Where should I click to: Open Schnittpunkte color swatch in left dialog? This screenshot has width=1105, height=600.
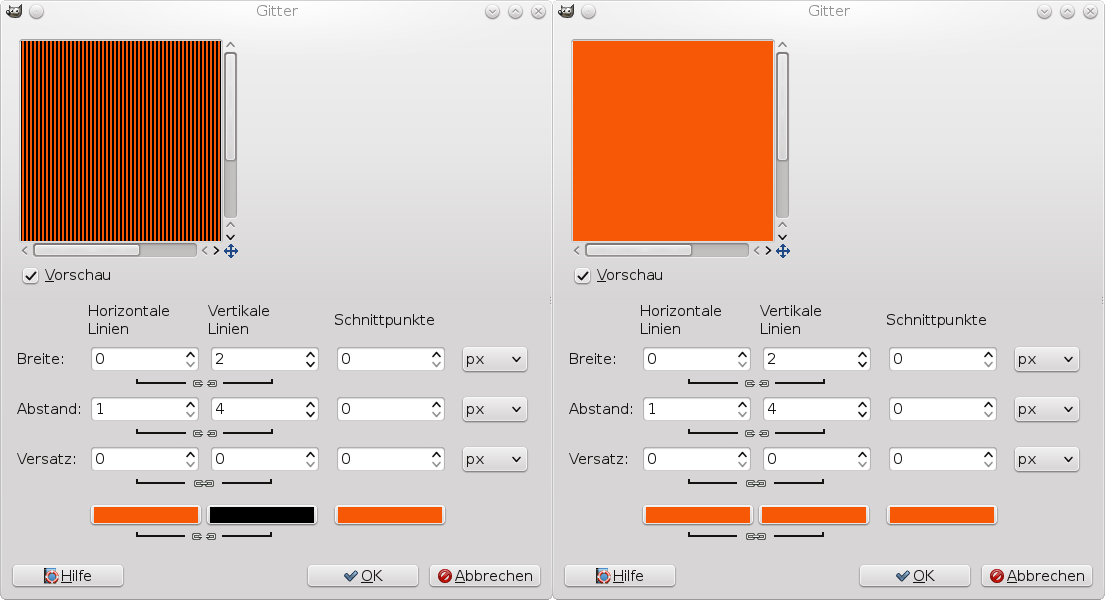click(x=390, y=515)
